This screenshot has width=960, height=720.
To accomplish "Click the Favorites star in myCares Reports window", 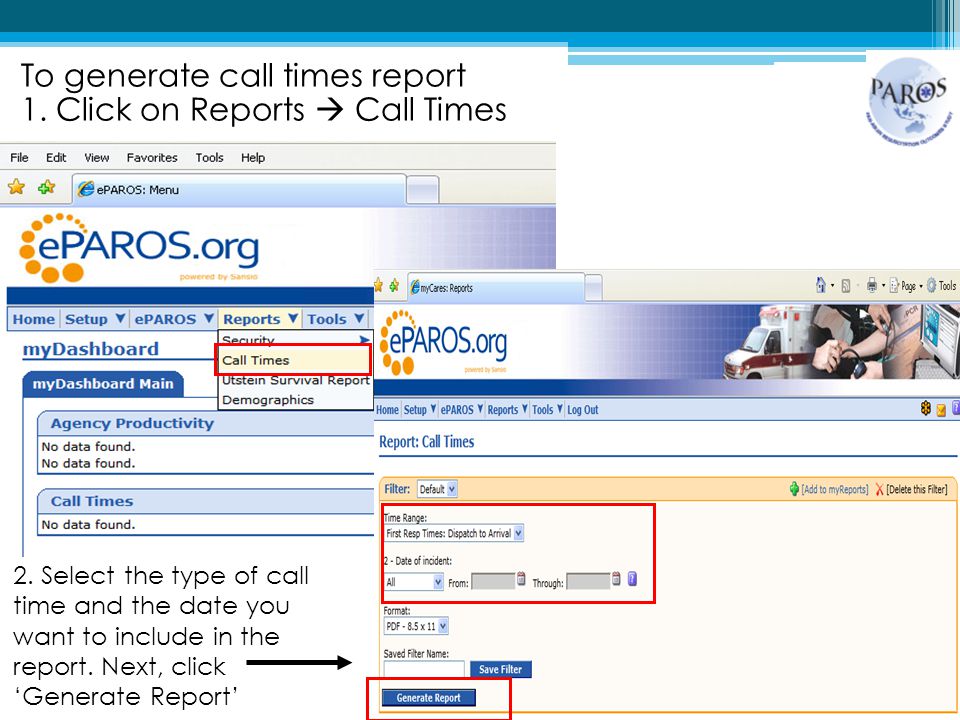I will tap(378, 285).
